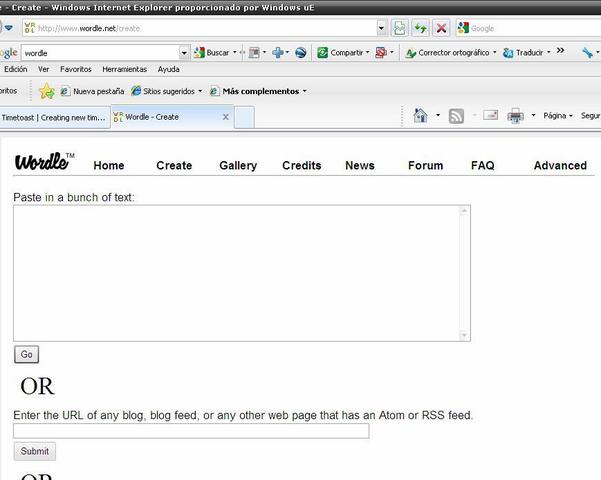Viewport: 601px width, 480px height.
Task: Click the add to favorites star icon
Action: point(47,91)
